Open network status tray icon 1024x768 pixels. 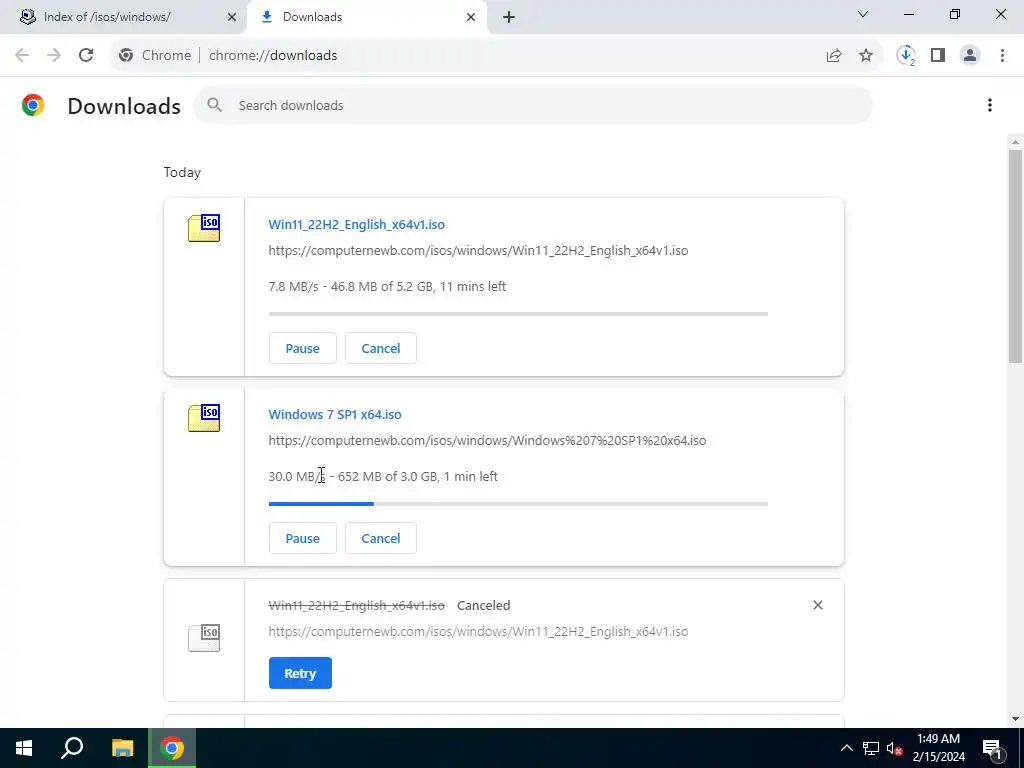pos(871,748)
